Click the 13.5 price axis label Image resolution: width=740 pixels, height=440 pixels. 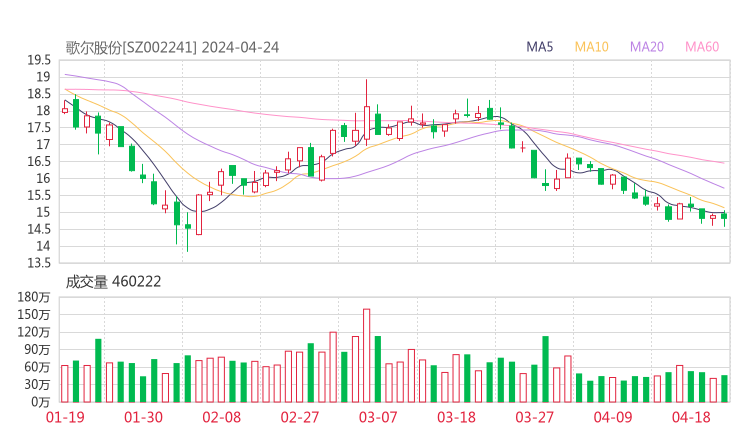click(x=39, y=263)
